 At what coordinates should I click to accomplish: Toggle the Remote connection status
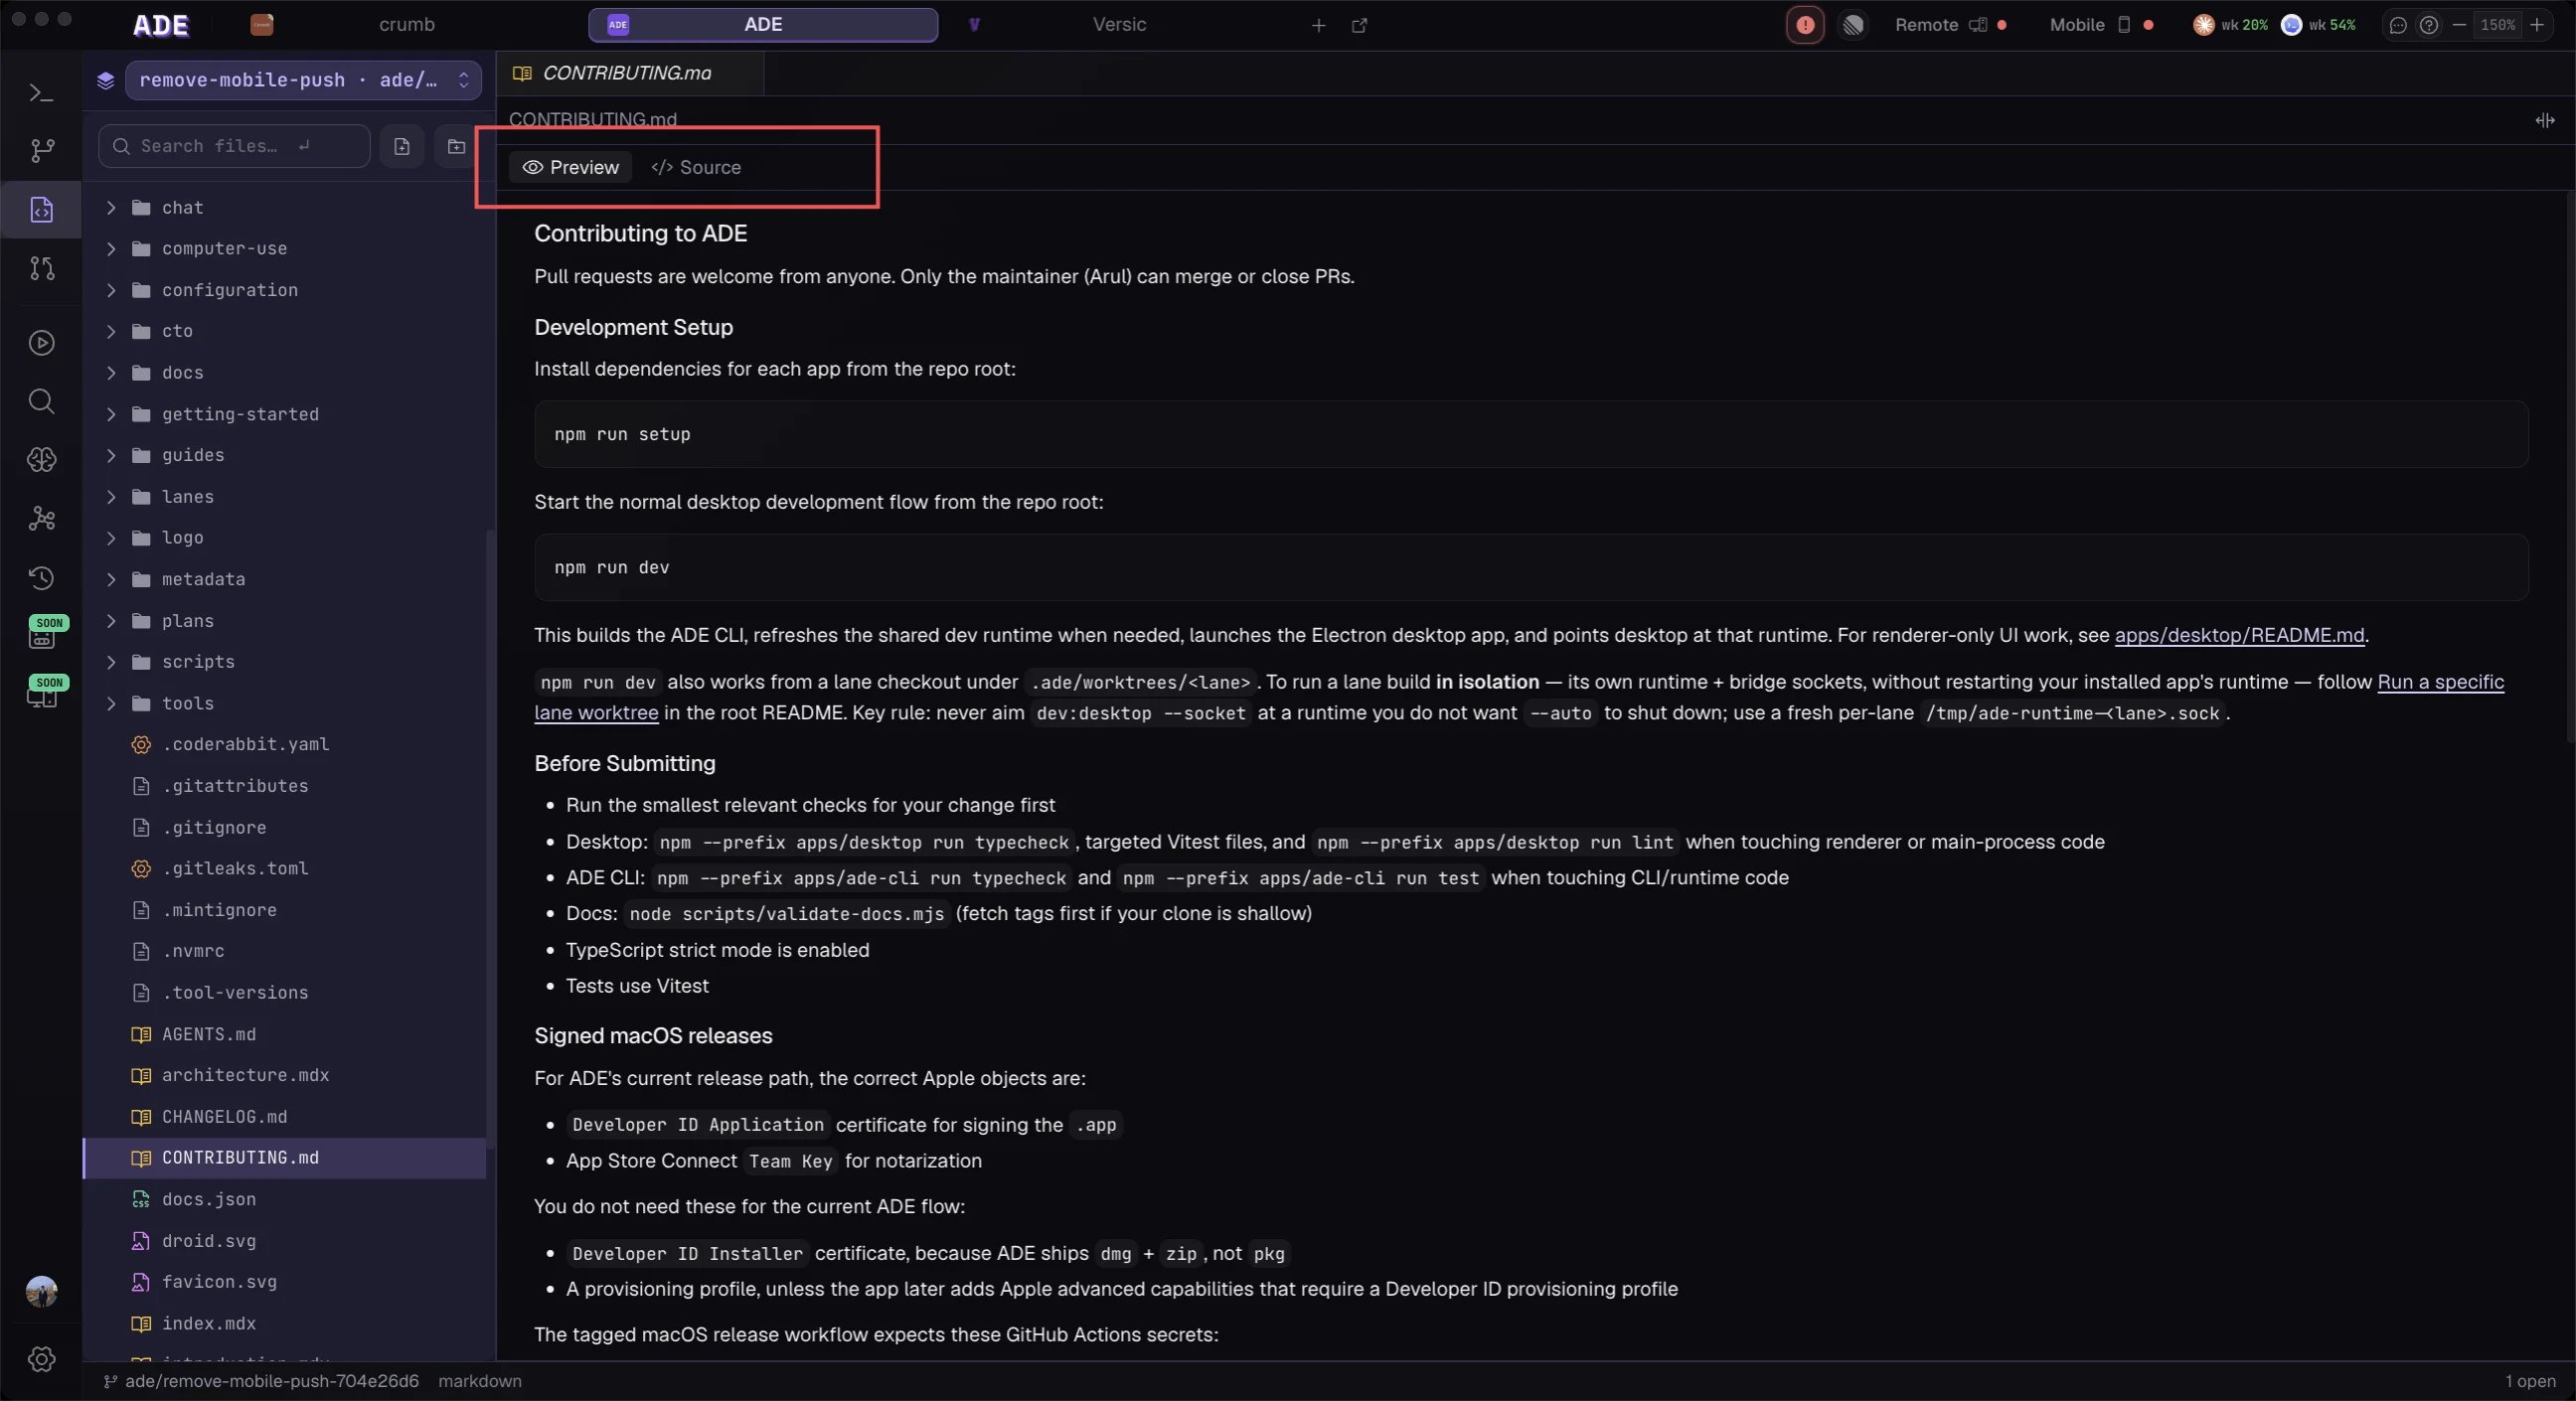tap(1950, 25)
